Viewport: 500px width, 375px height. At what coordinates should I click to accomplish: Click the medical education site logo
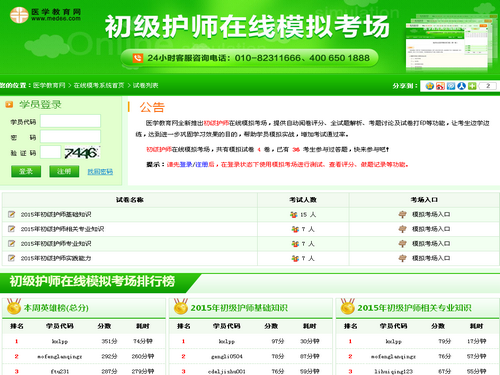[x=45, y=15]
